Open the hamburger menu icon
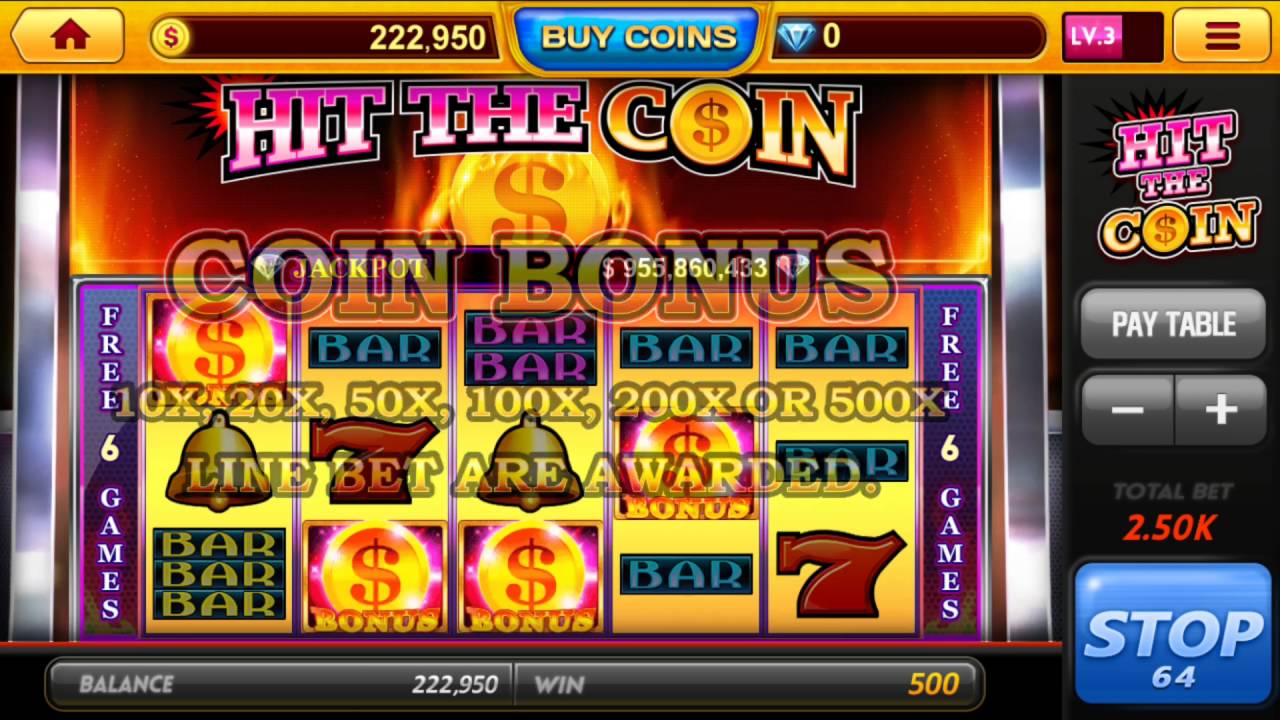Image resolution: width=1280 pixels, height=720 pixels. pos(1222,36)
